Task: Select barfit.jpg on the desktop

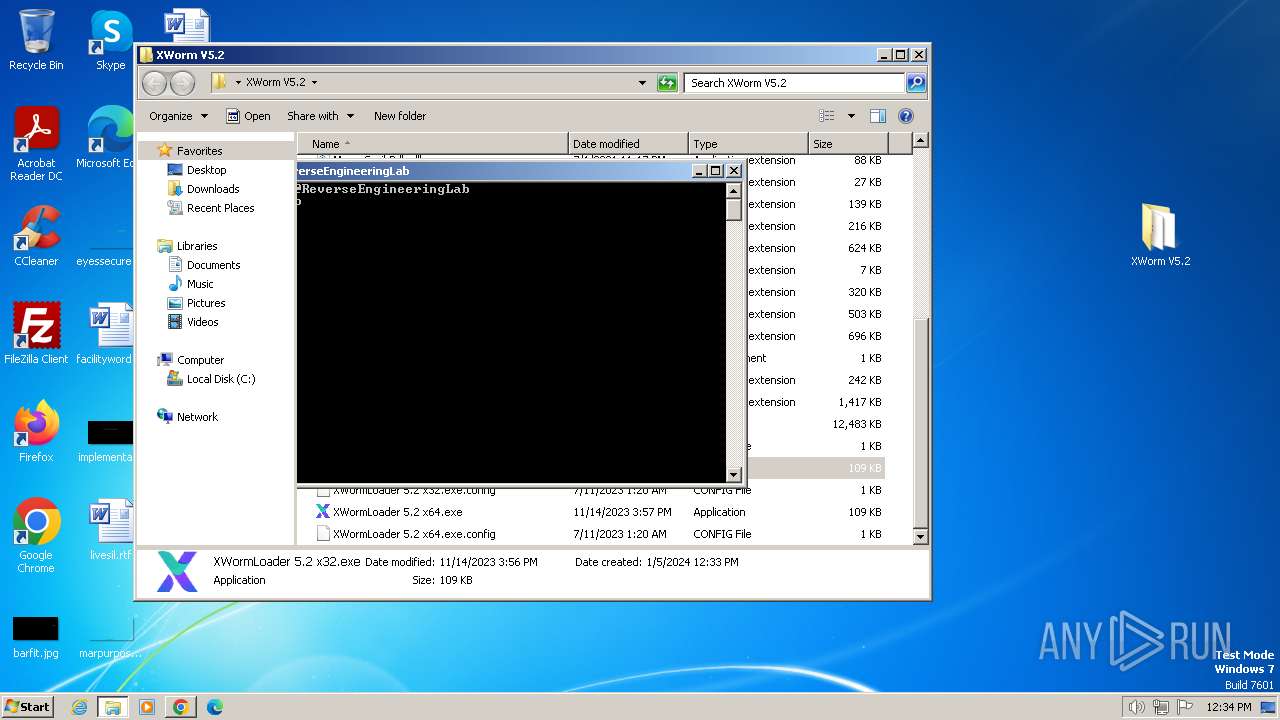Action: [x=36, y=637]
